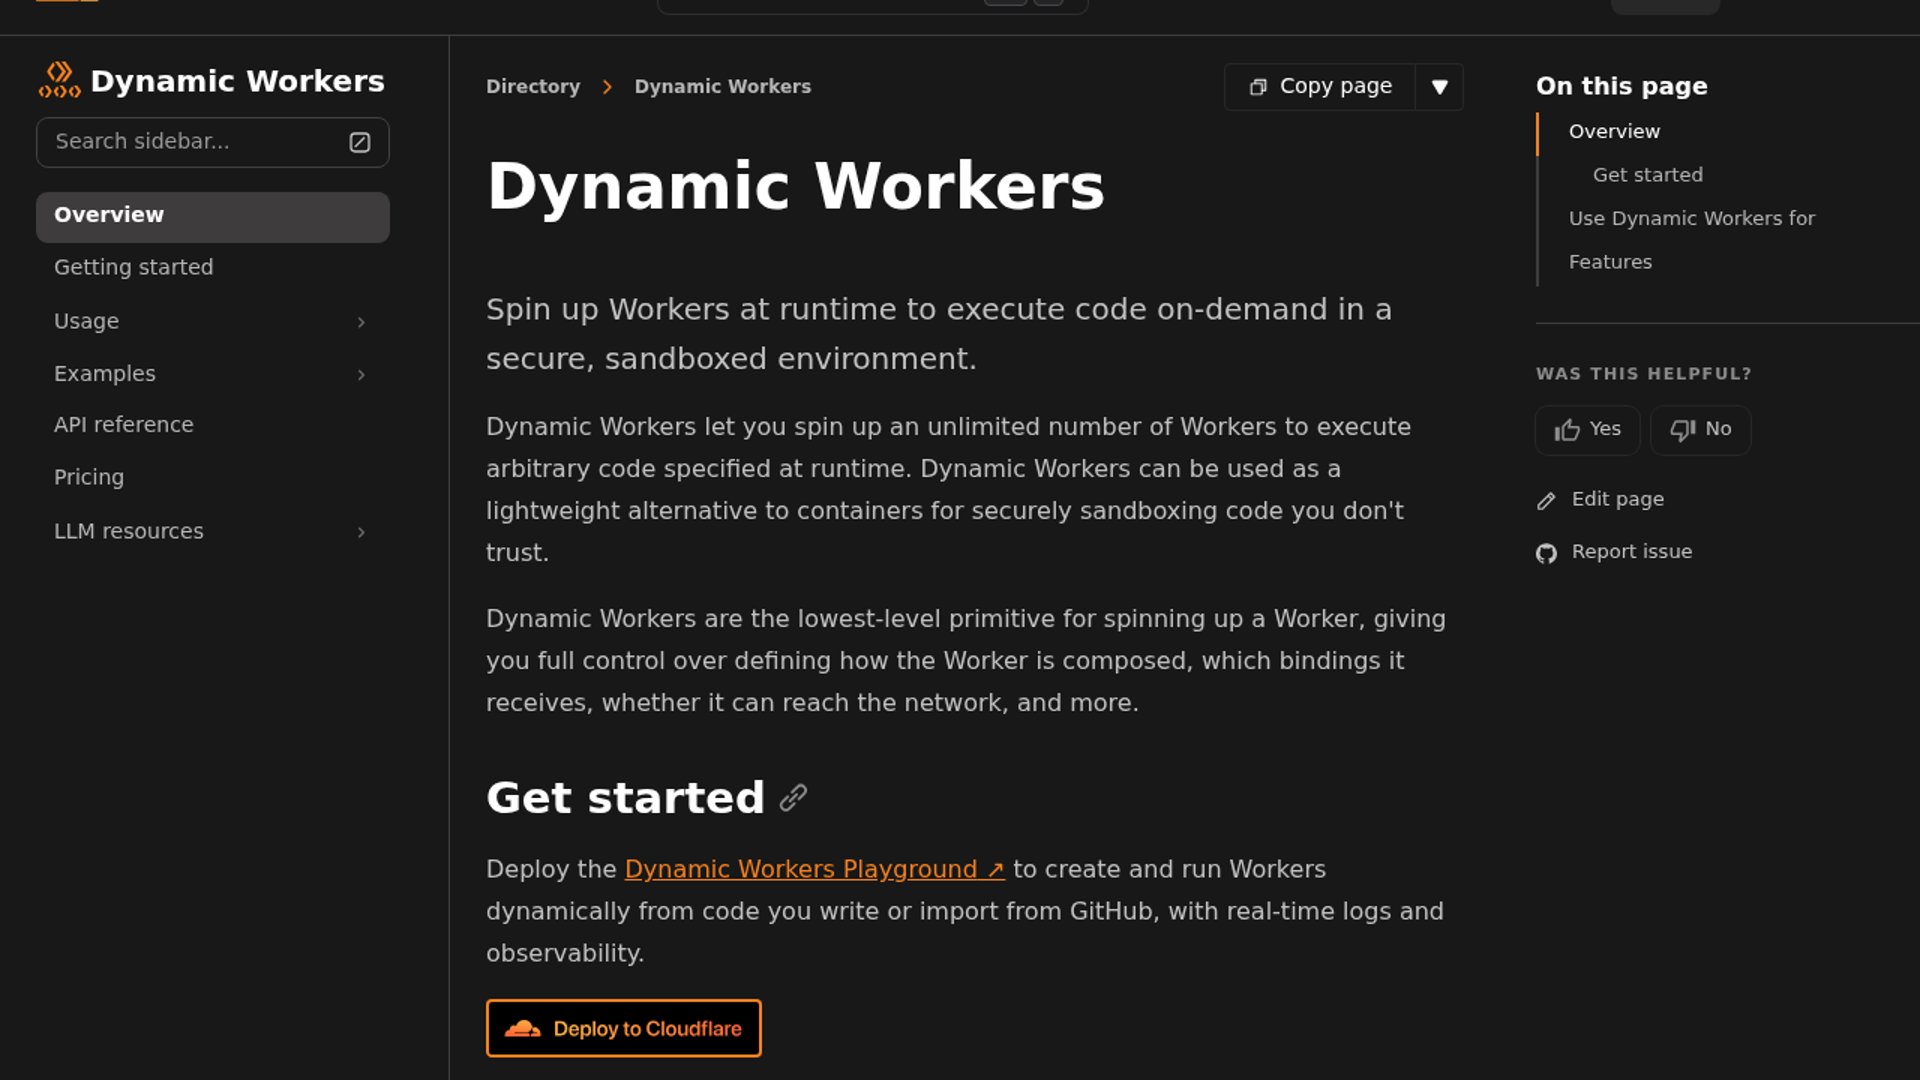The width and height of the screenshot is (1920, 1080).
Task: Click the thumbs up Yes button
Action: [1587, 430]
